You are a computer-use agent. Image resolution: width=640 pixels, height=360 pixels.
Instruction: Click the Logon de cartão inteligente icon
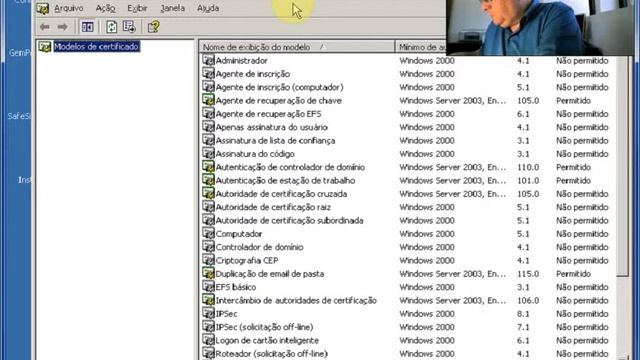coord(208,340)
